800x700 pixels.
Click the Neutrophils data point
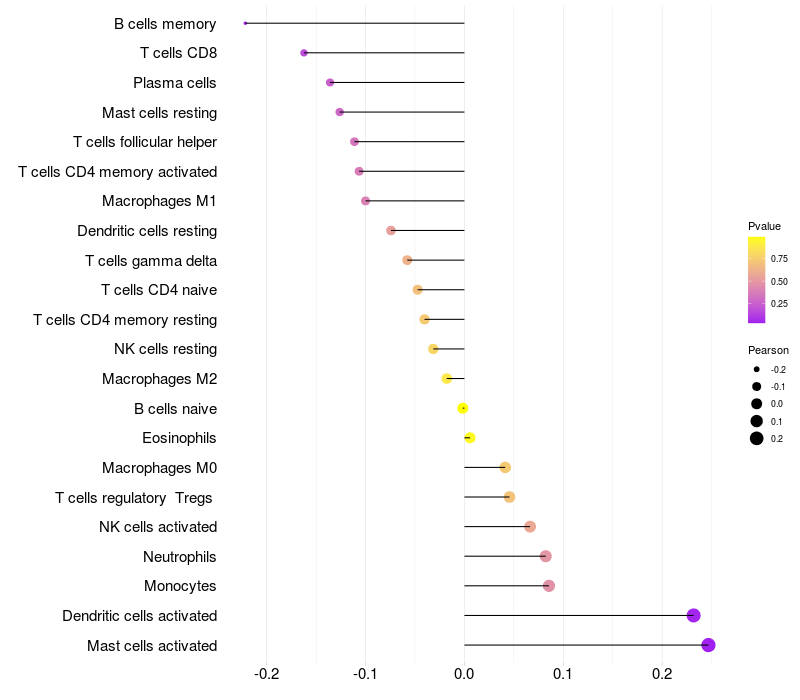[545, 556]
